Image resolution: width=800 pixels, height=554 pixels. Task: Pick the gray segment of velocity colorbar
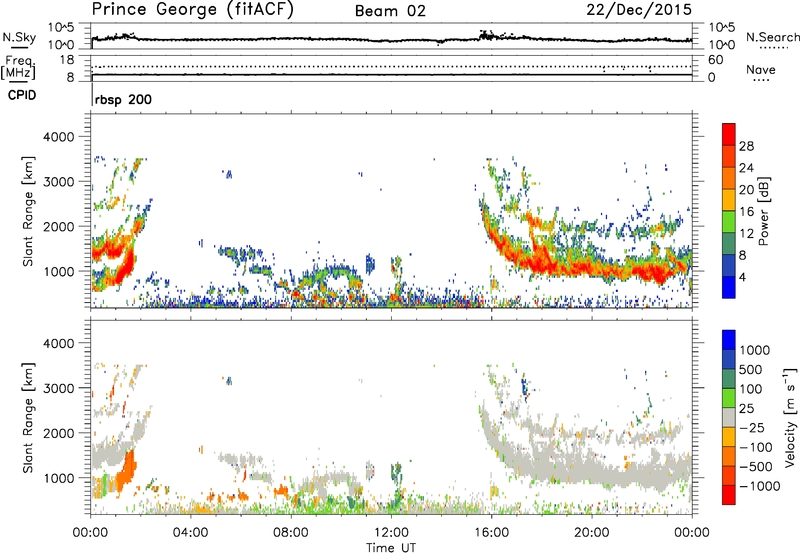(x=729, y=417)
